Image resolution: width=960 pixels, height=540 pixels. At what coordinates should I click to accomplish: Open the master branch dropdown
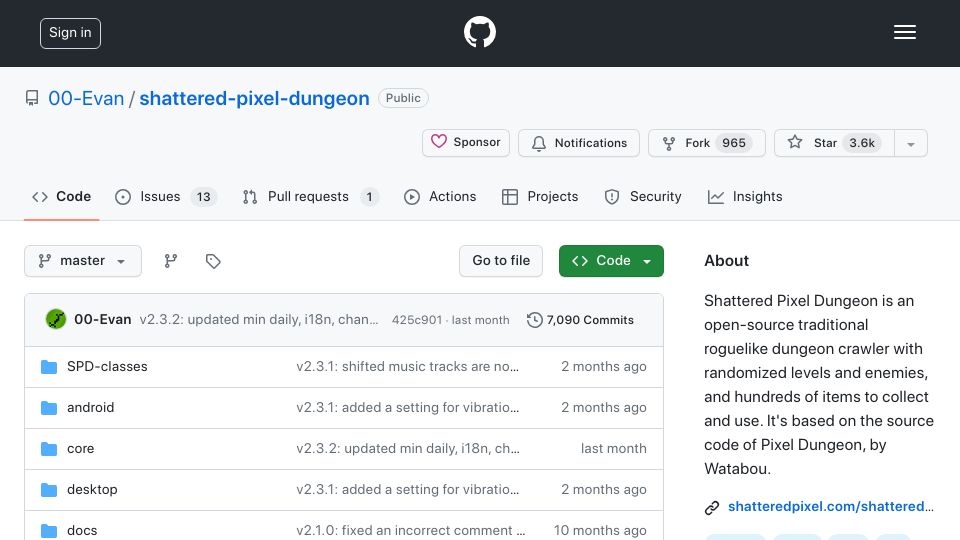pos(83,261)
